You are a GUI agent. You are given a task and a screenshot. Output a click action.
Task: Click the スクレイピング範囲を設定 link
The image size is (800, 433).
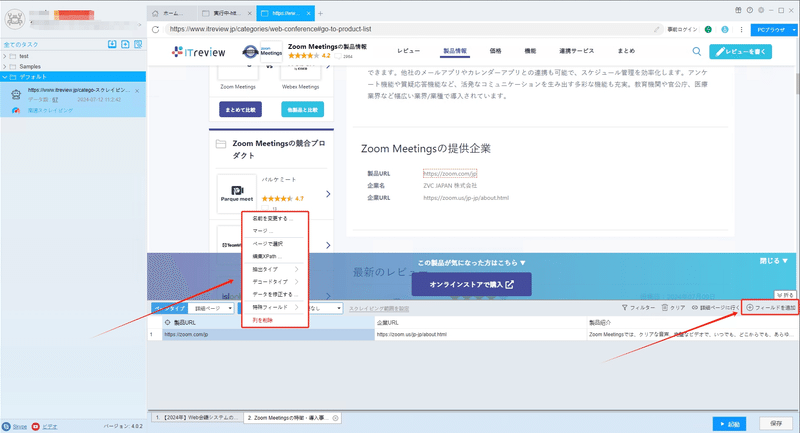pos(379,309)
